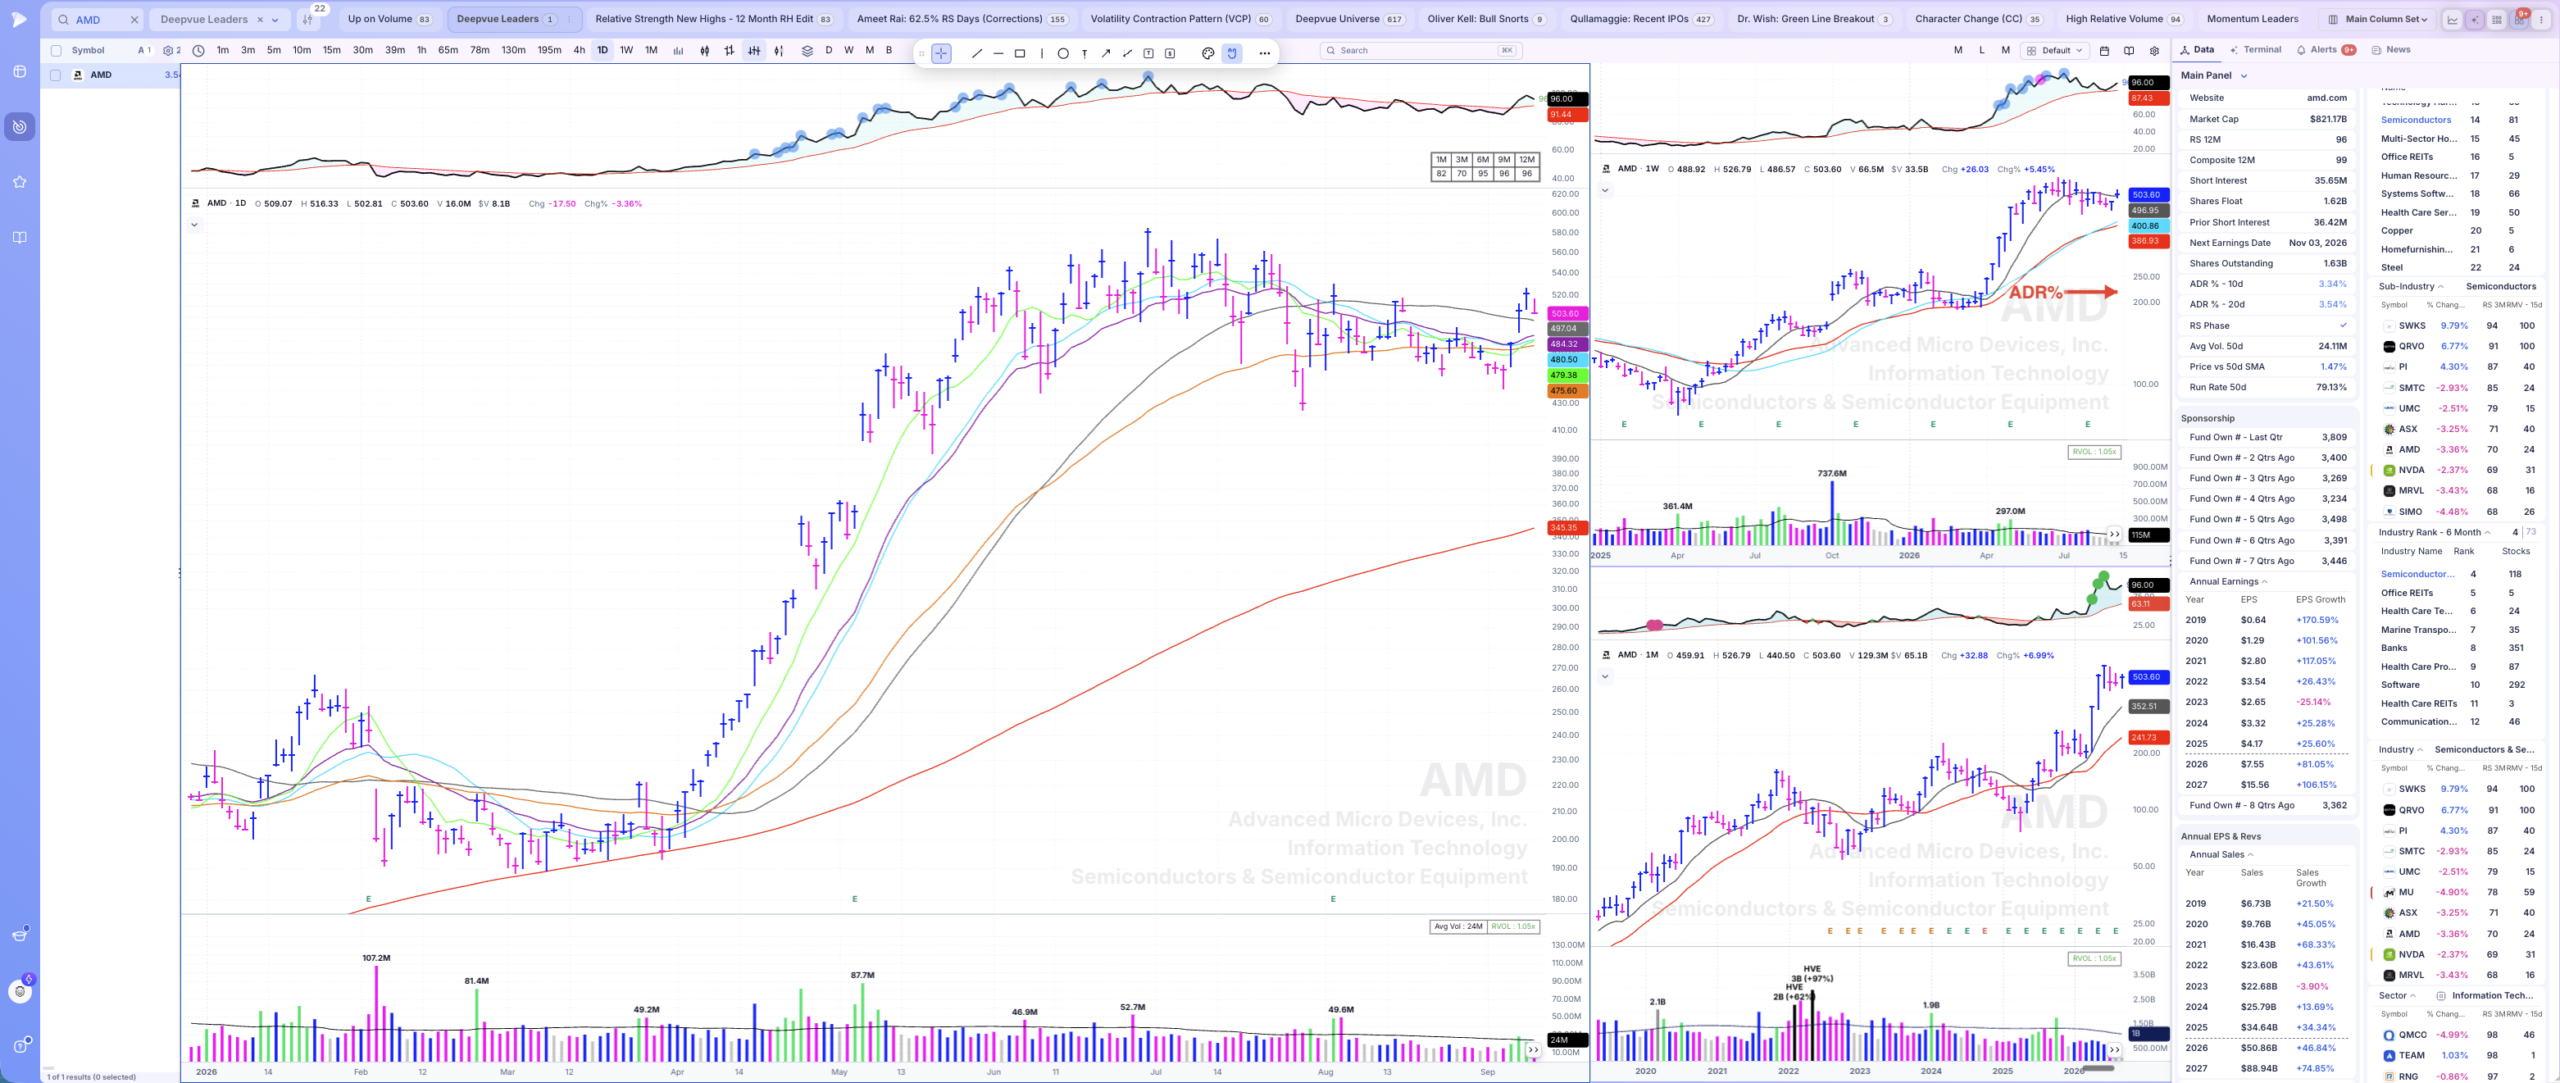Open the Semiconductors industry link
The height and width of the screenshot is (1083, 2560).
click(2416, 120)
